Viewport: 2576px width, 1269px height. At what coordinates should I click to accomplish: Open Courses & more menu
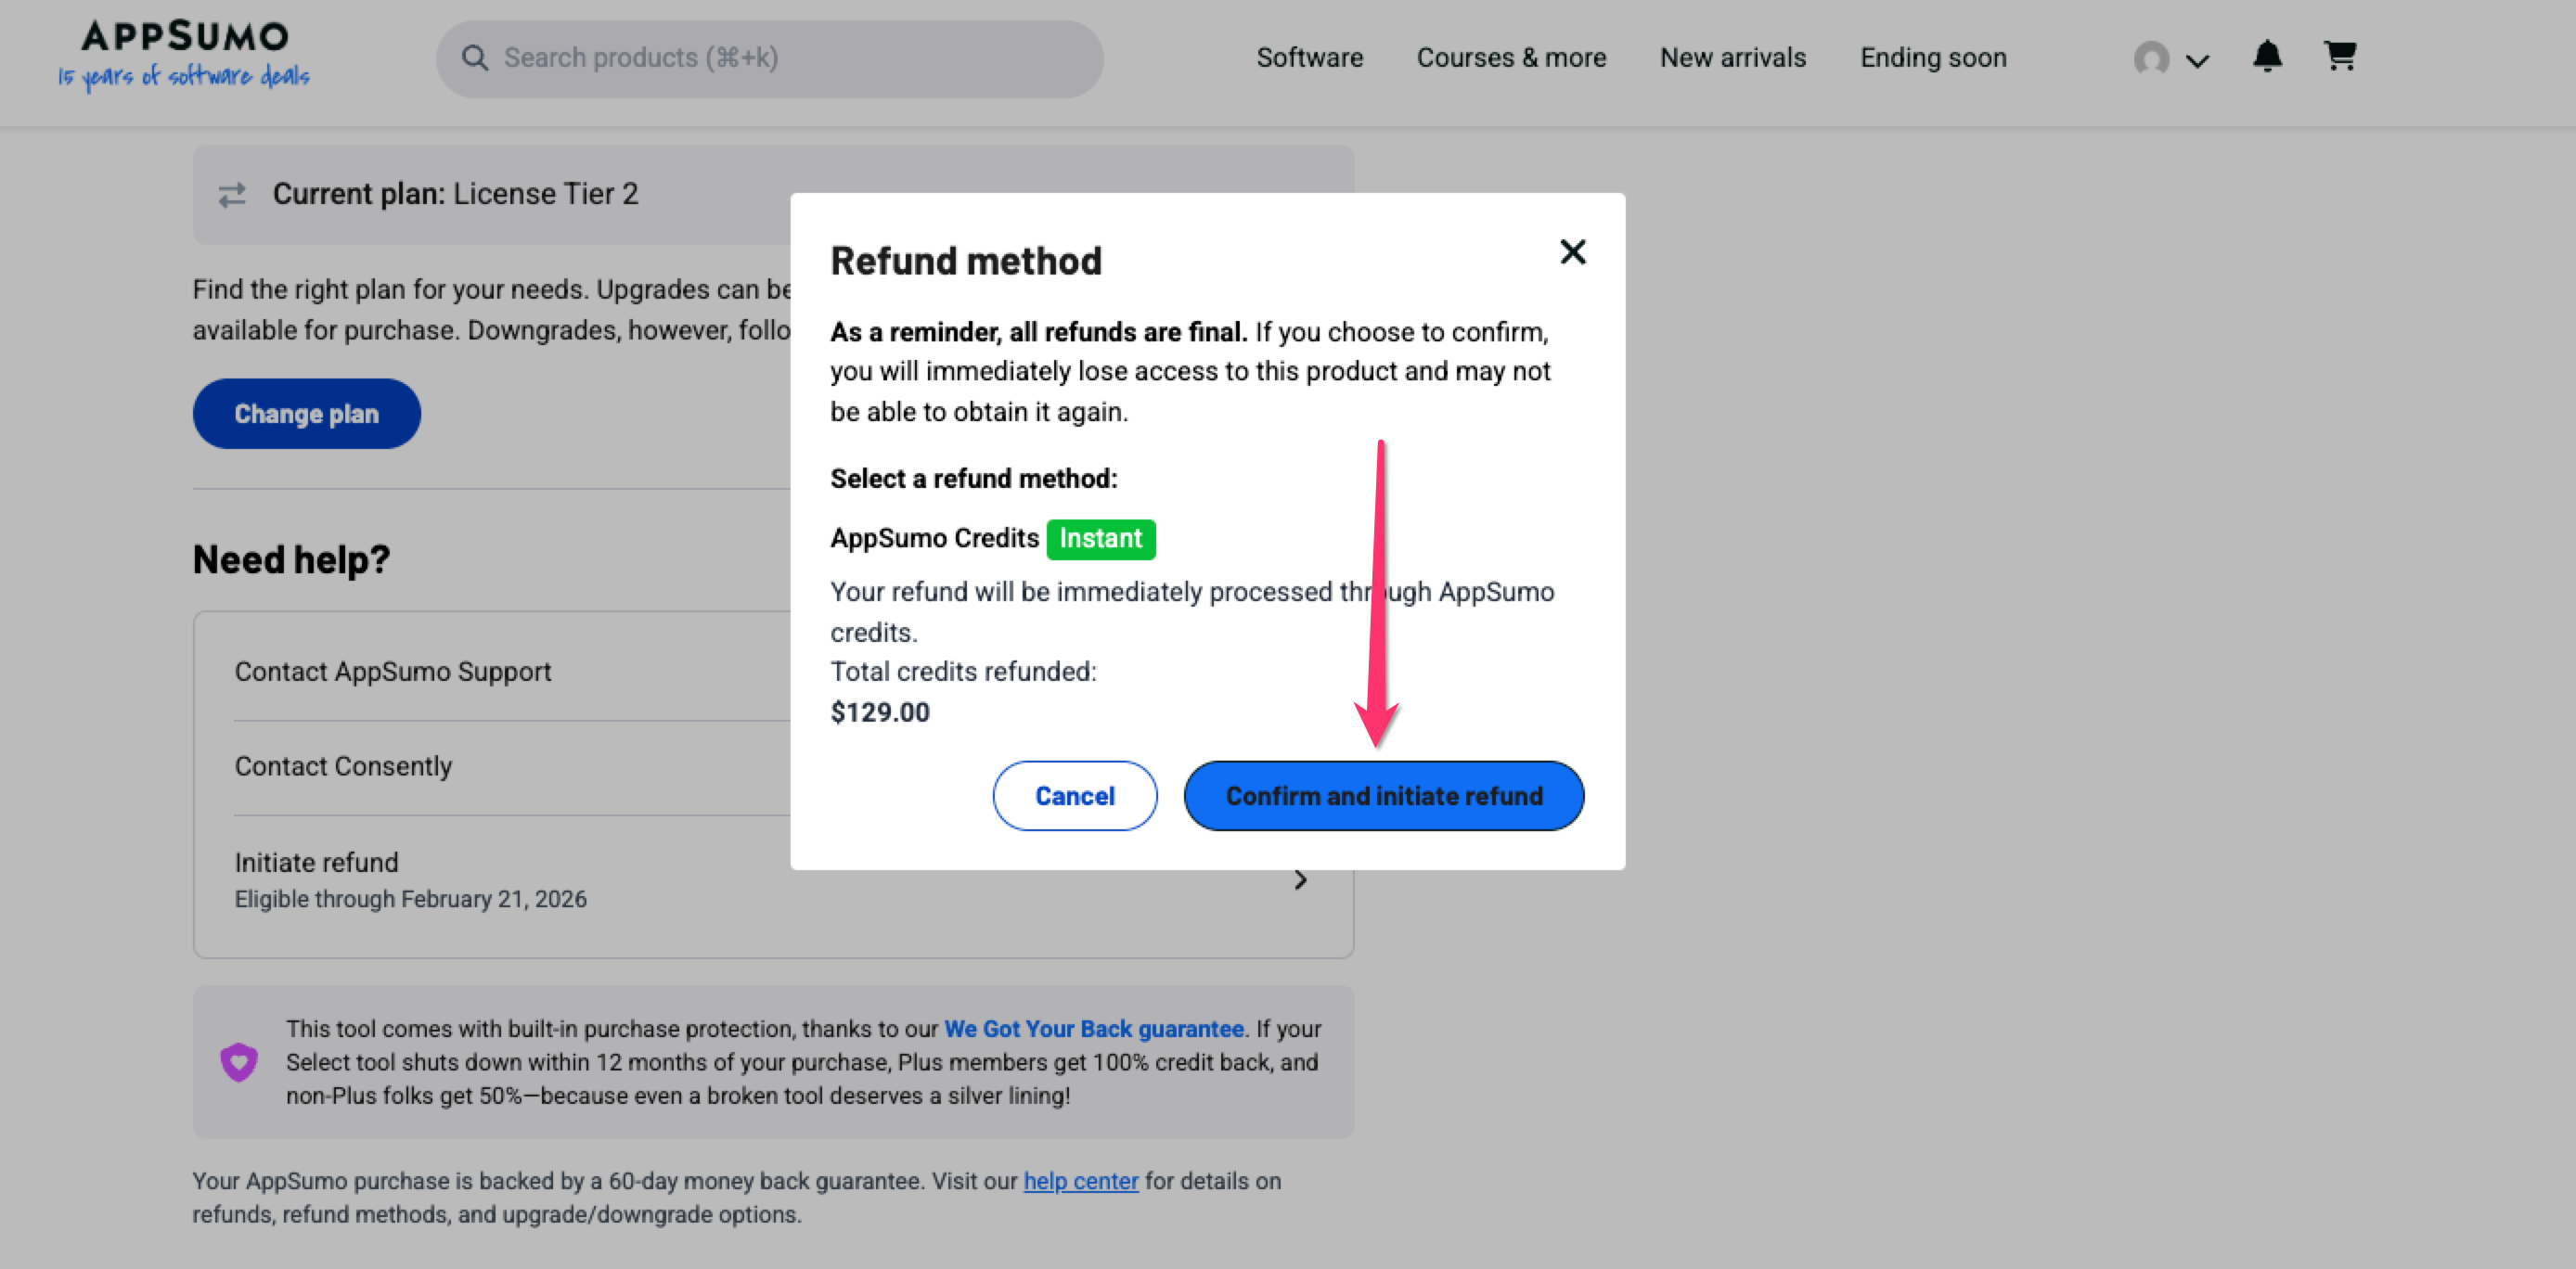[1511, 58]
